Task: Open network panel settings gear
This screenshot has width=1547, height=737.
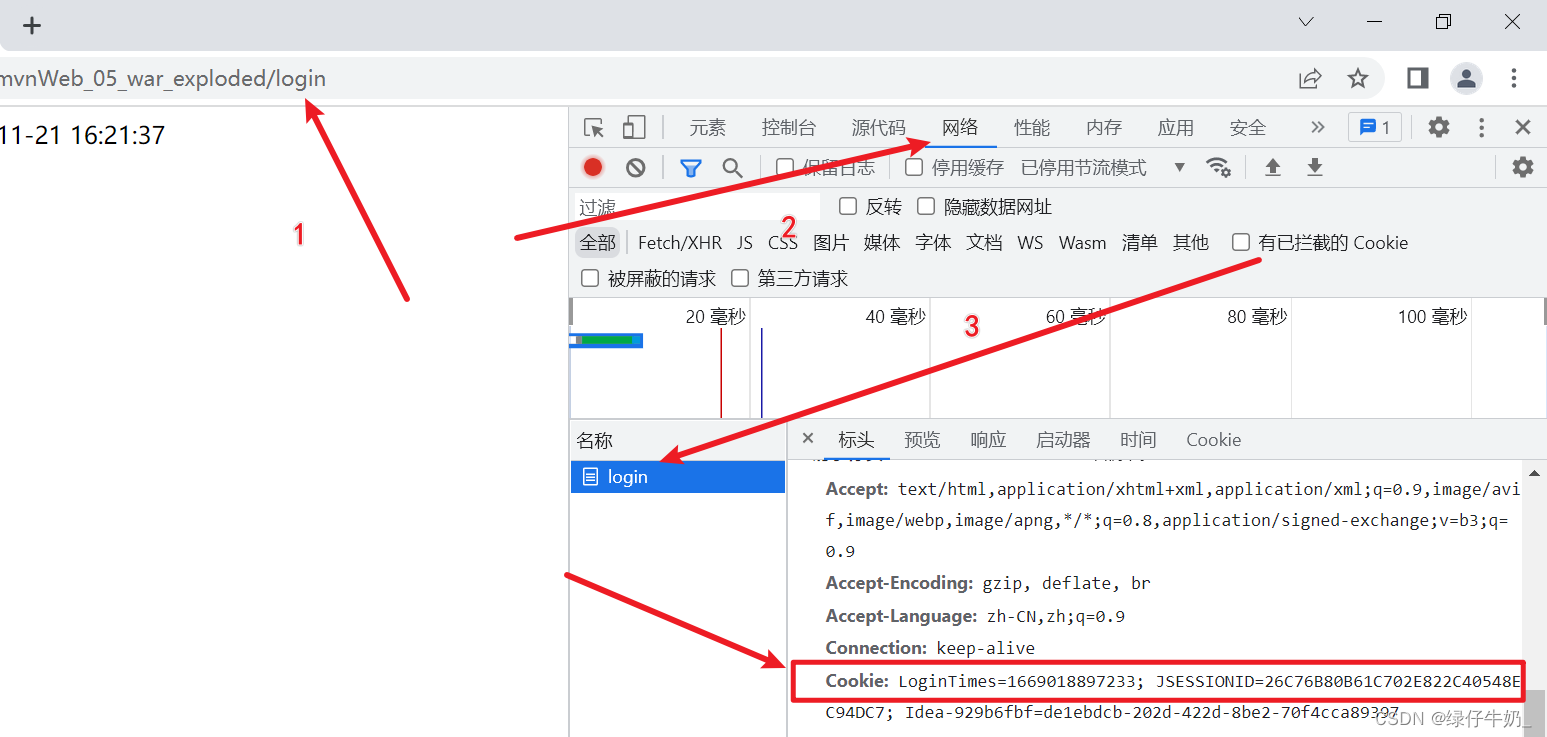Action: click(1522, 167)
